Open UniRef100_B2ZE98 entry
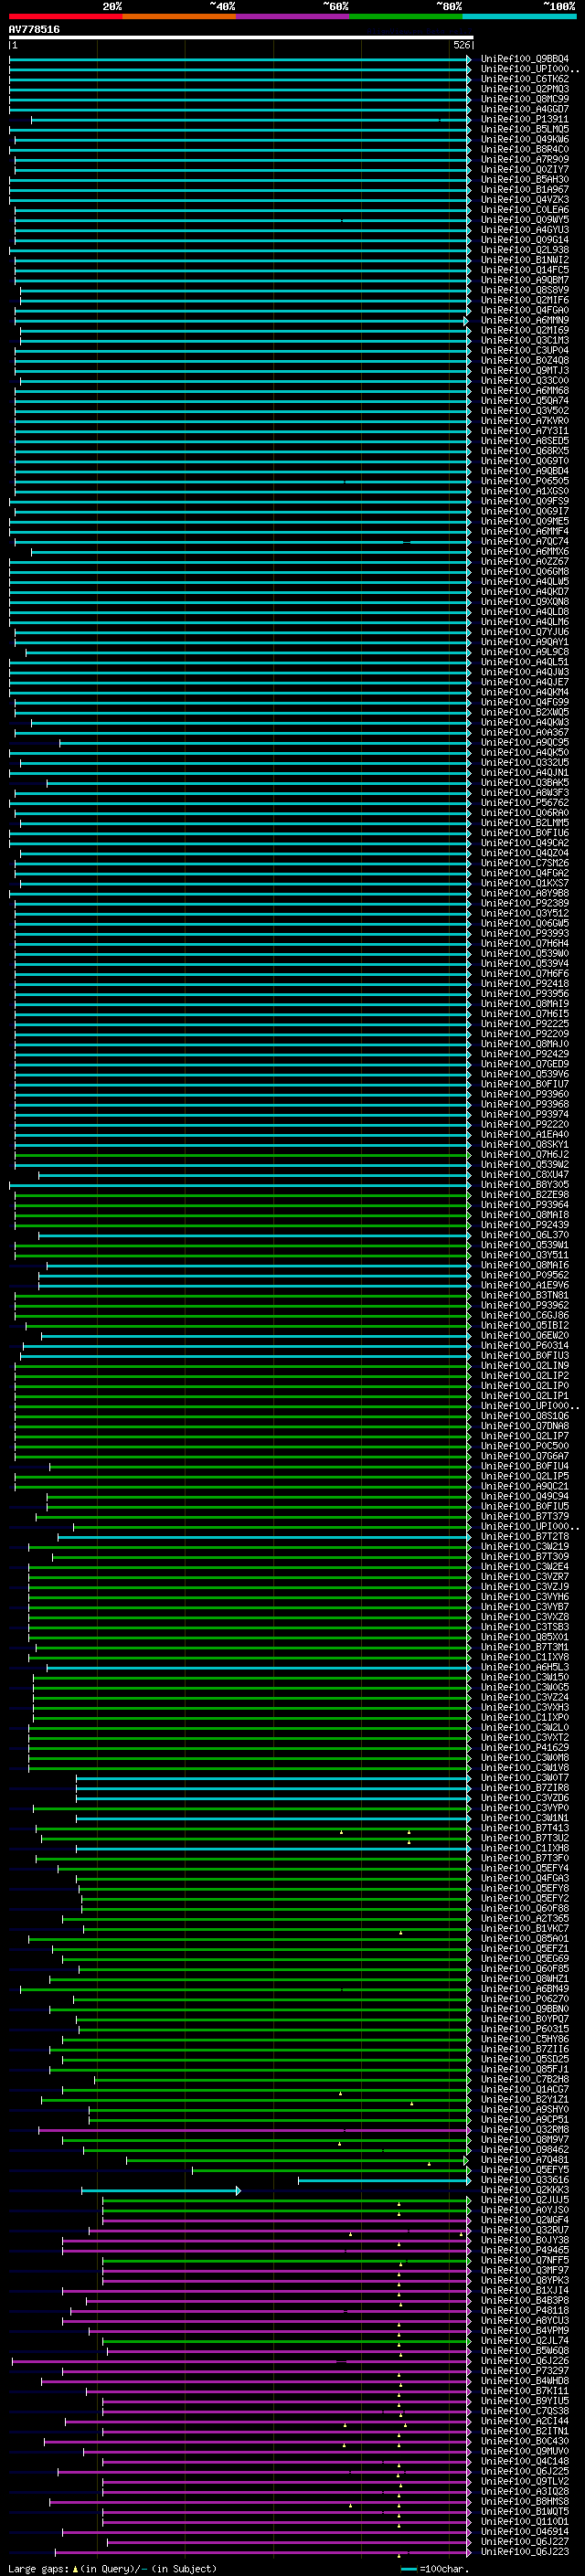The width and height of the screenshot is (585, 2576). pyautogui.click(x=525, y=1194)
